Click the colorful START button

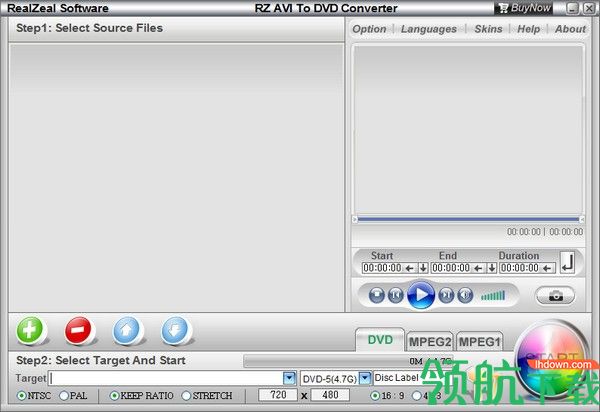(x=552, y=360)
